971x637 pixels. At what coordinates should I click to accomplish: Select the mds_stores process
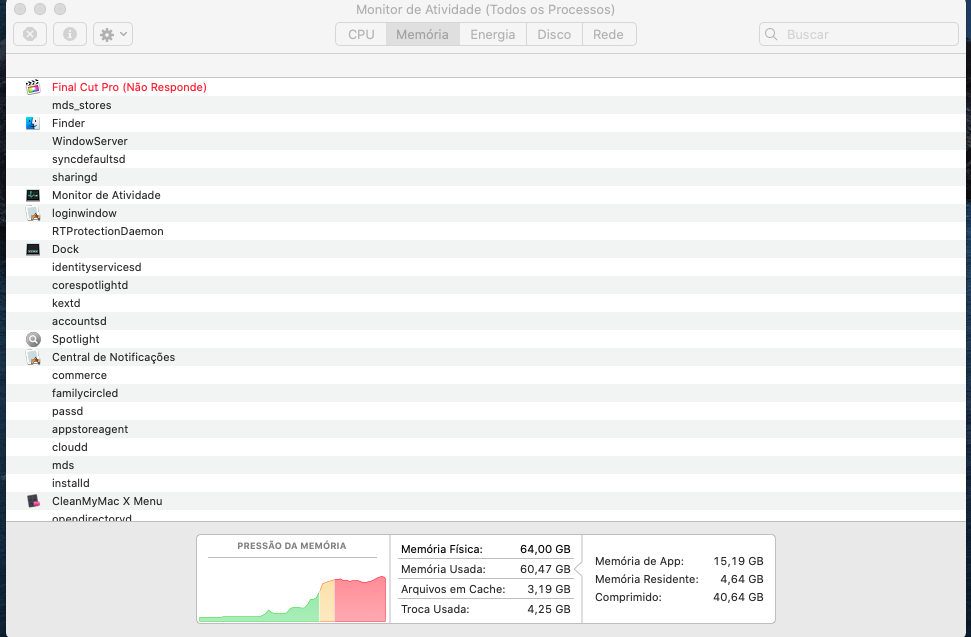82,105
